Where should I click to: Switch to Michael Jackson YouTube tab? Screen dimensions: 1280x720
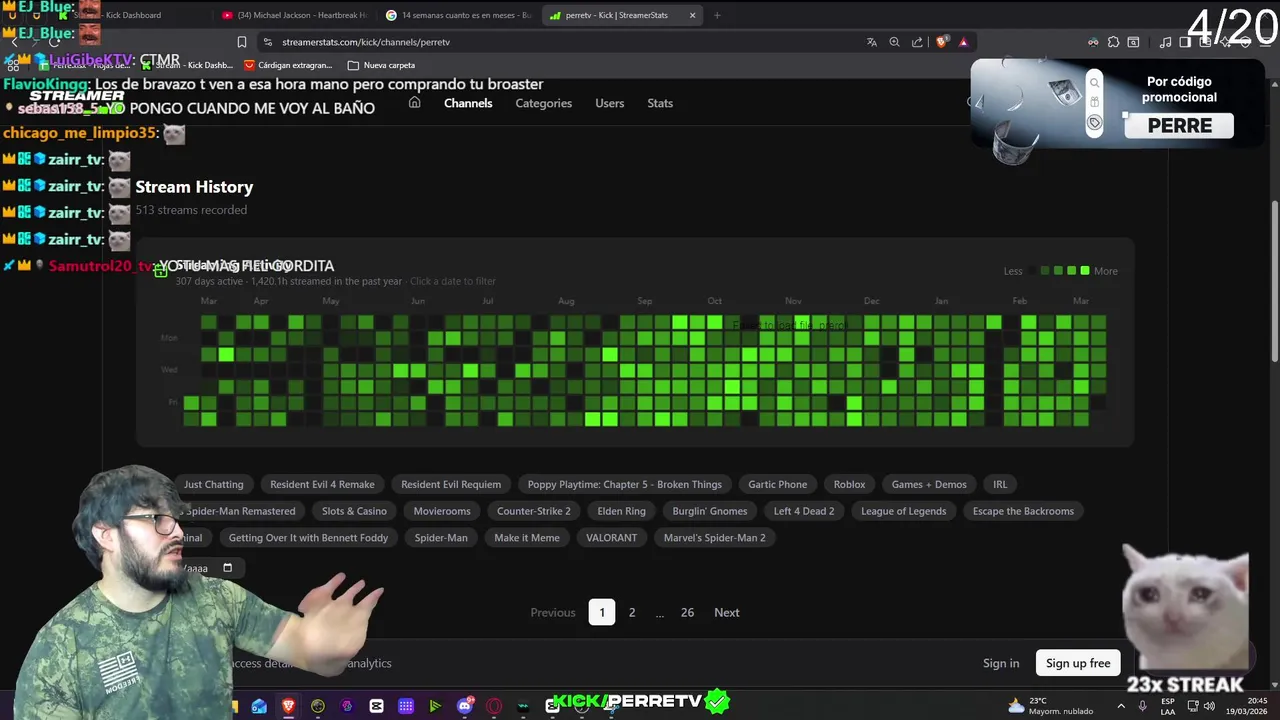(x=295, y=15)
